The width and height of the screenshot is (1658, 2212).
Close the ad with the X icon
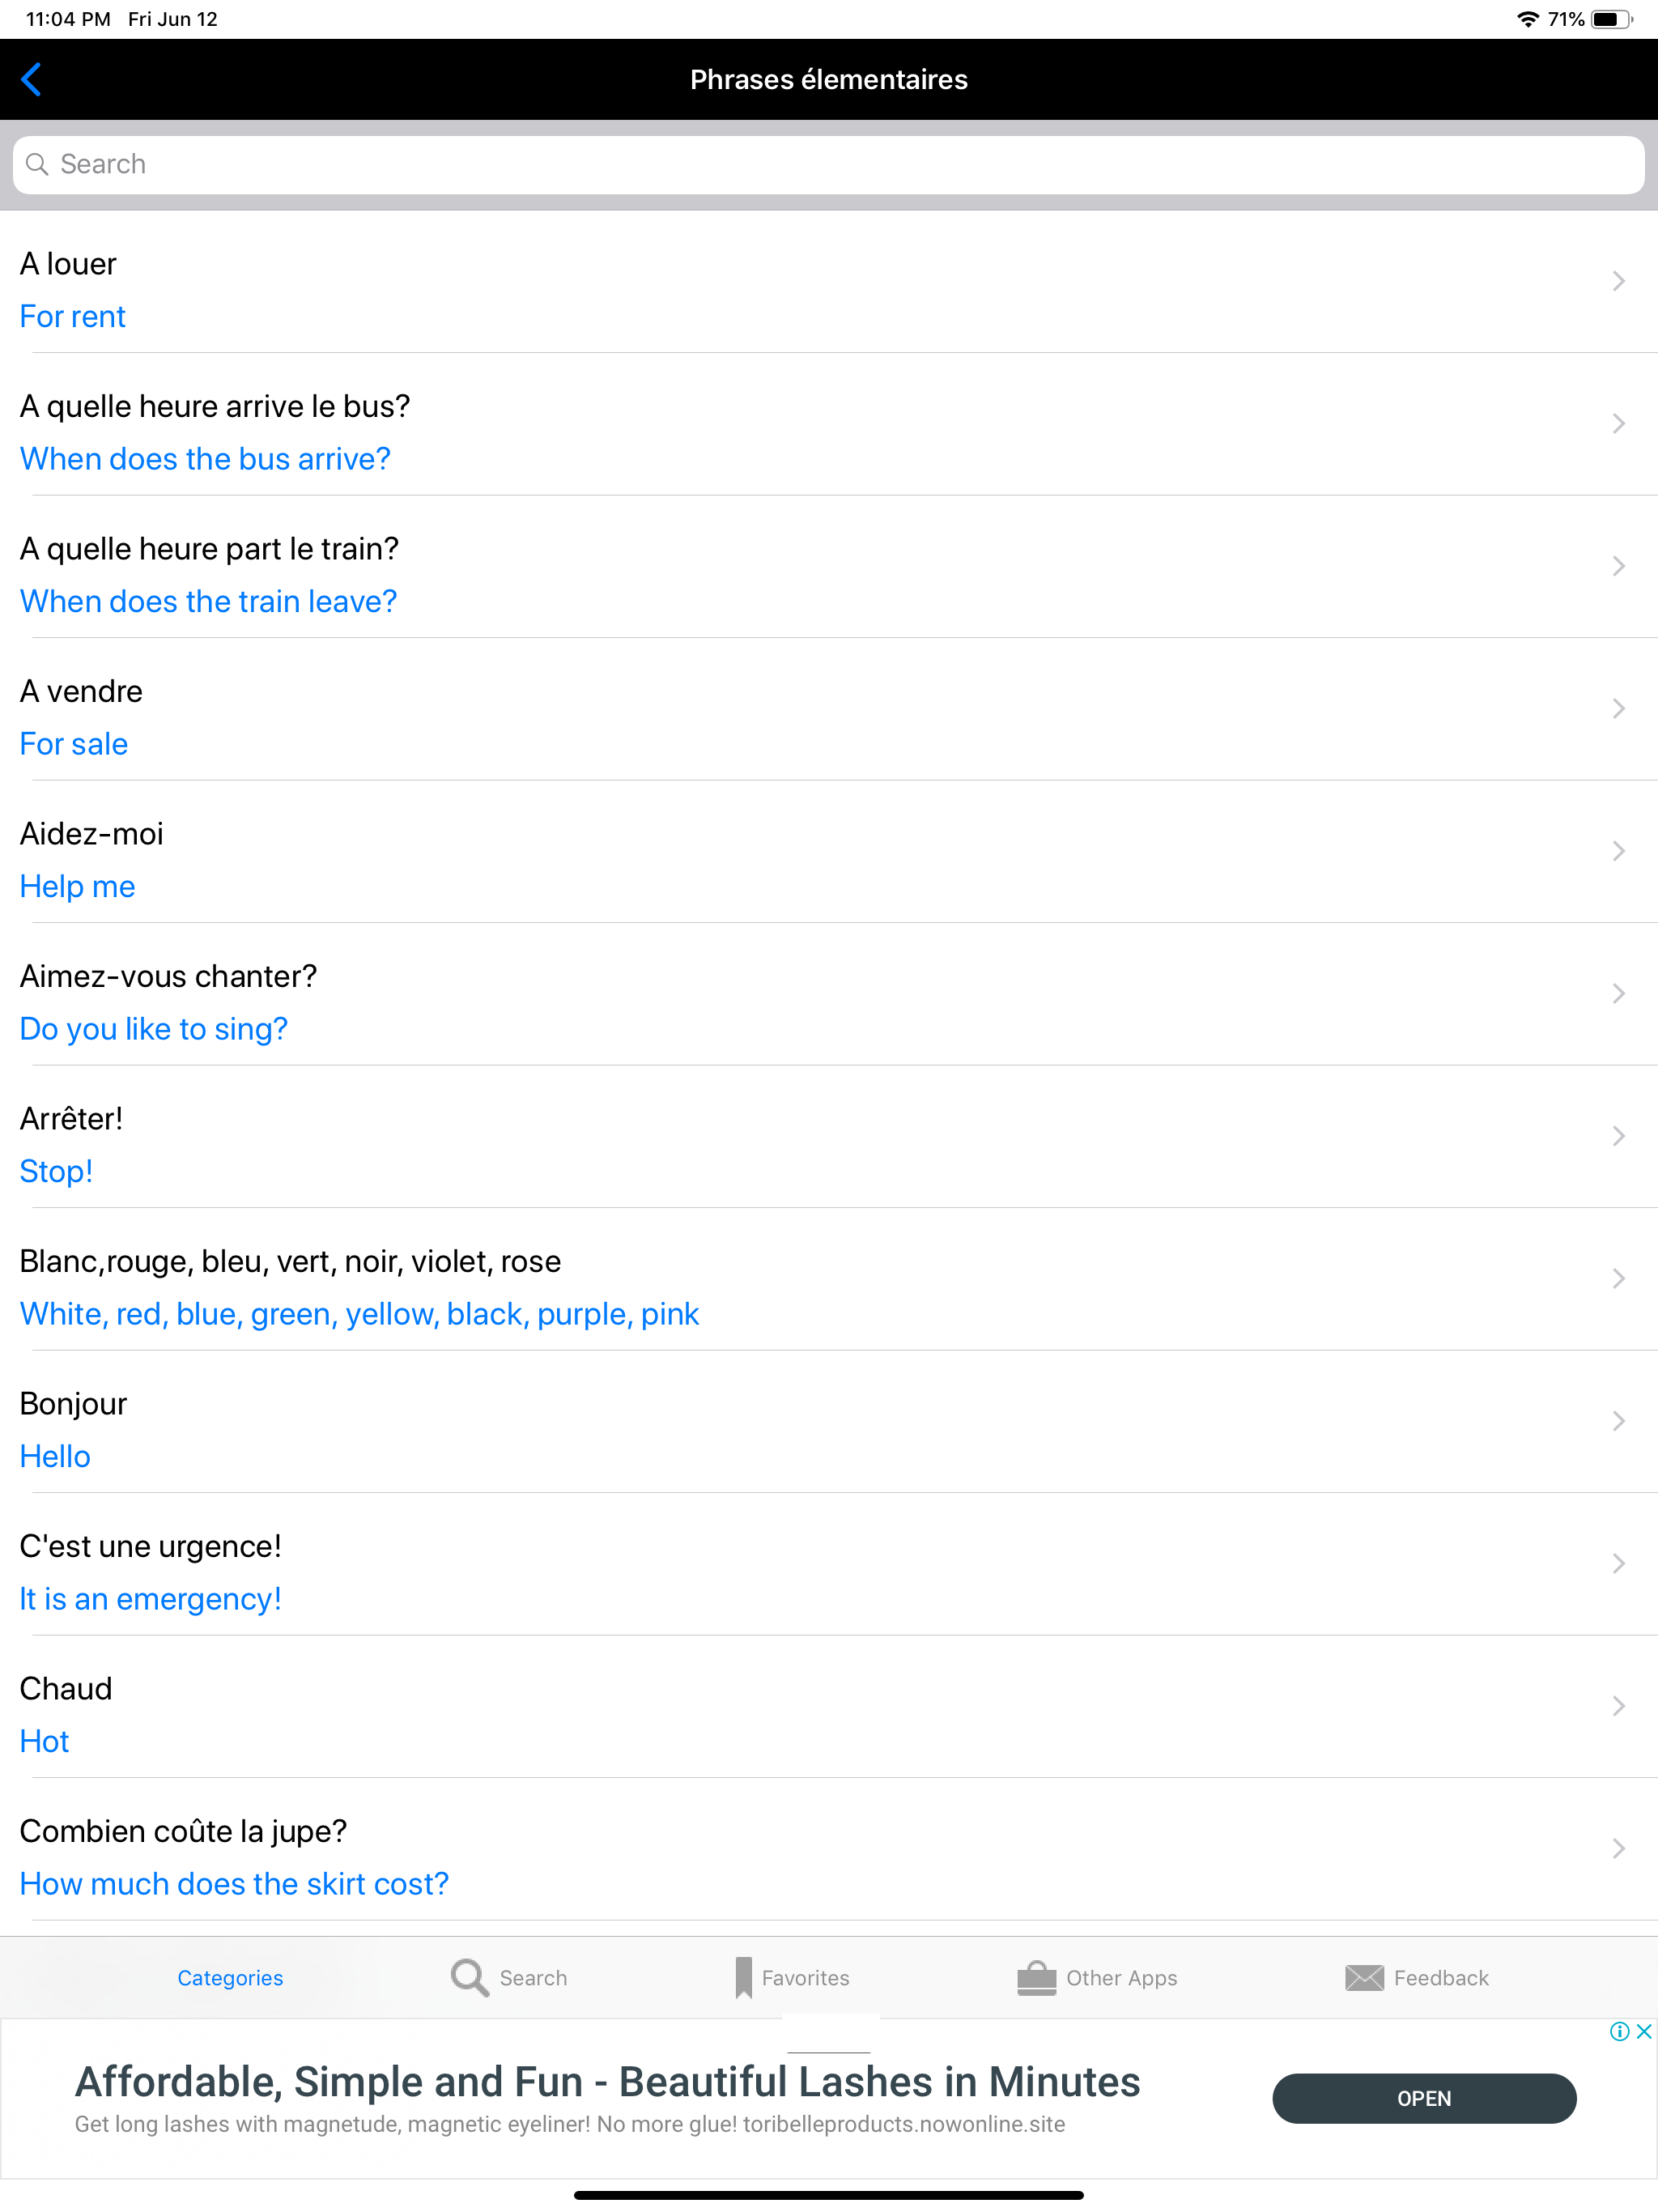coord(1644,2031)
